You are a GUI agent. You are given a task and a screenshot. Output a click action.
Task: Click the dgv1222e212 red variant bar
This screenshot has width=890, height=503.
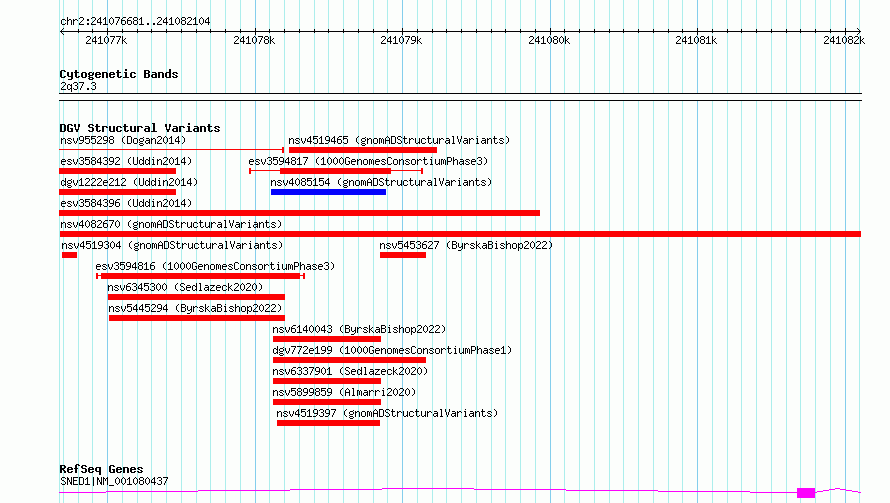pyautogui.click(x=117, y=192)
